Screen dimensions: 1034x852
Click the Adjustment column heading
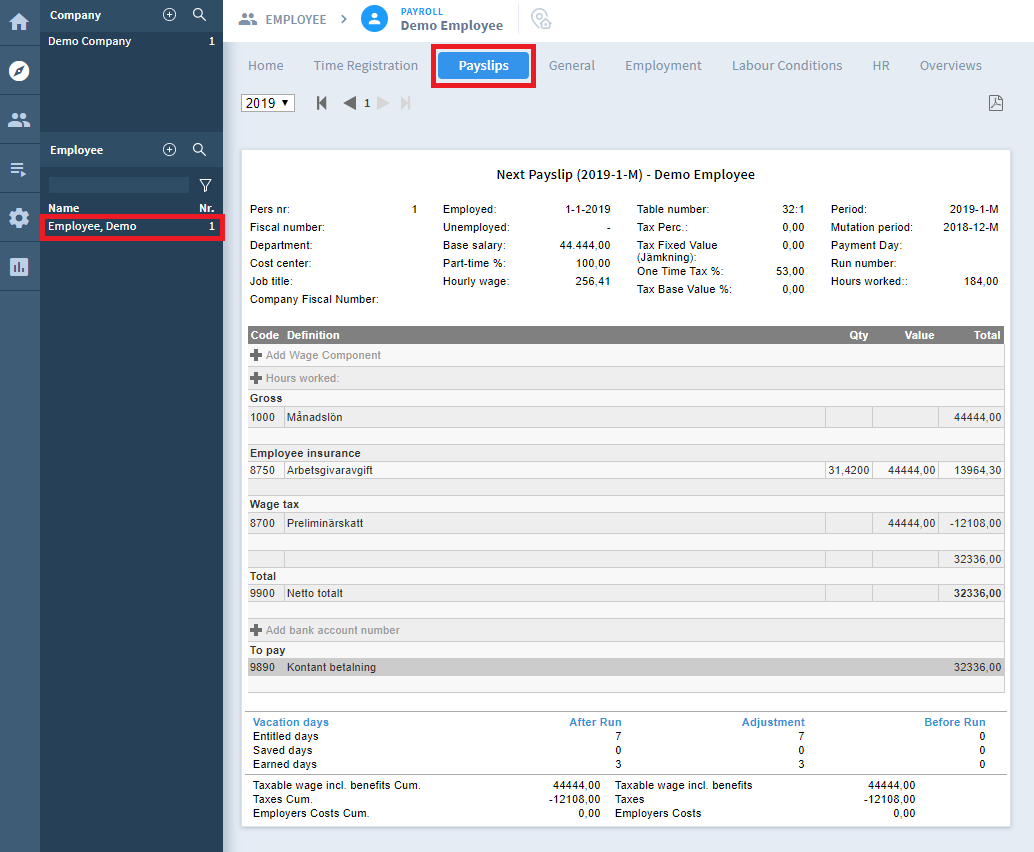(773, 722)
